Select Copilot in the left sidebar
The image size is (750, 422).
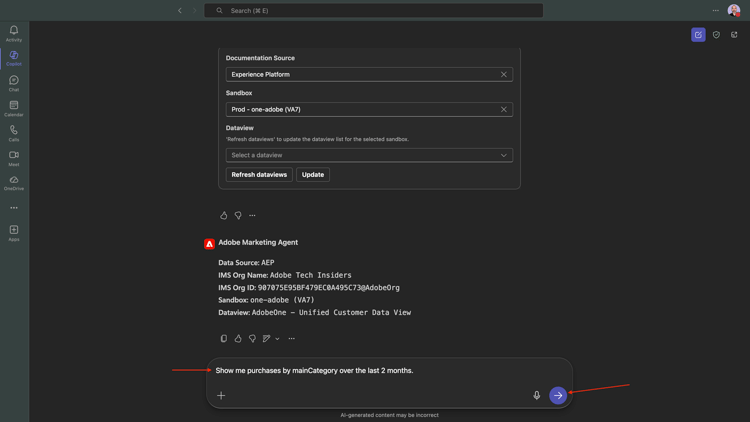(x=14, y=58)
